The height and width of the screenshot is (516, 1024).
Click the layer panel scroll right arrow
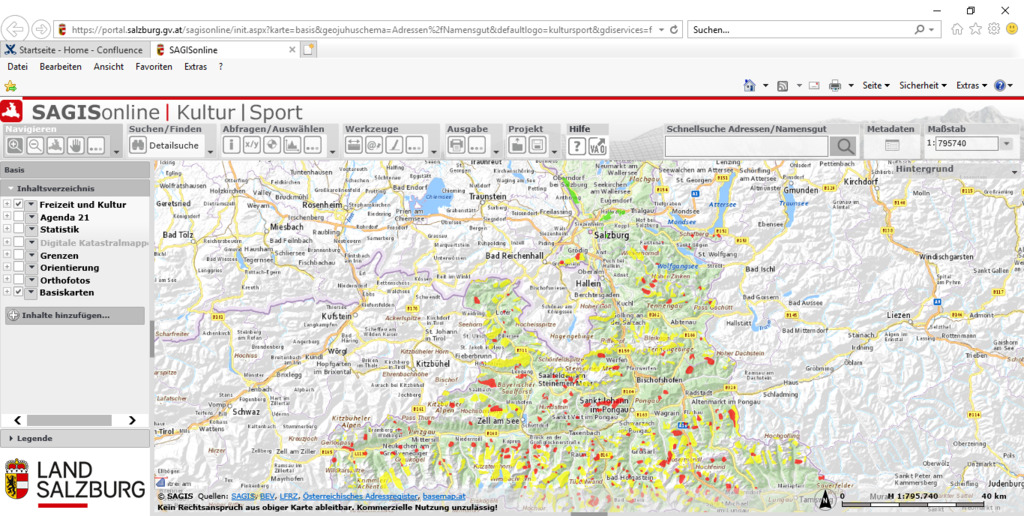(132, 420)
